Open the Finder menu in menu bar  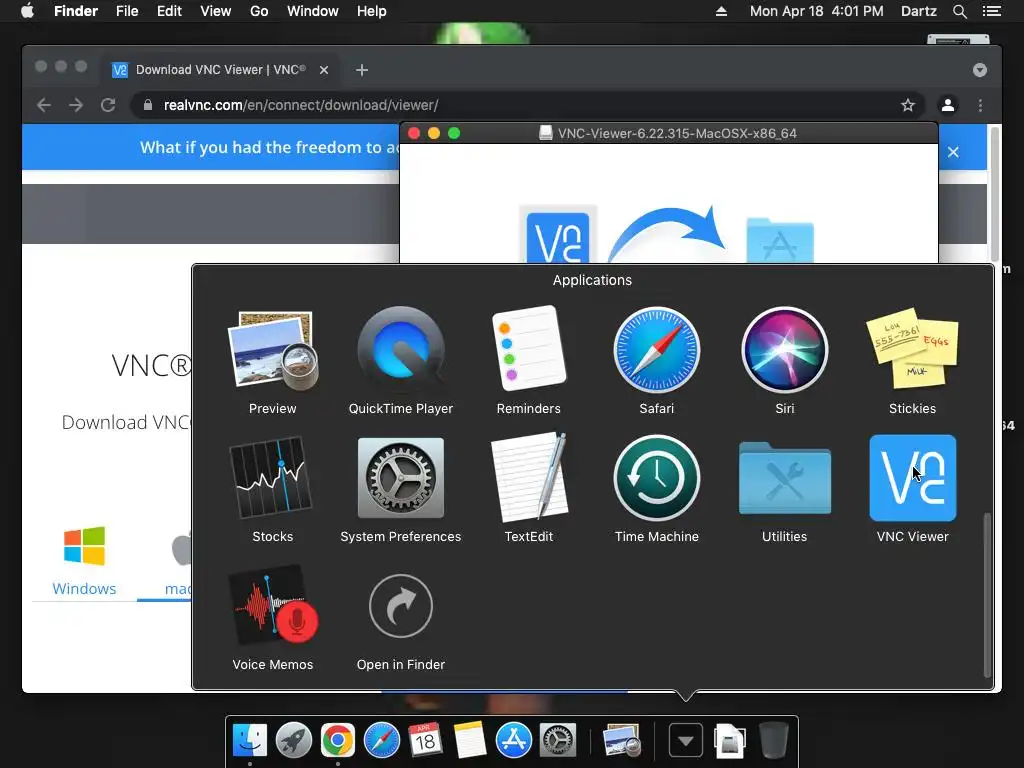76,11
